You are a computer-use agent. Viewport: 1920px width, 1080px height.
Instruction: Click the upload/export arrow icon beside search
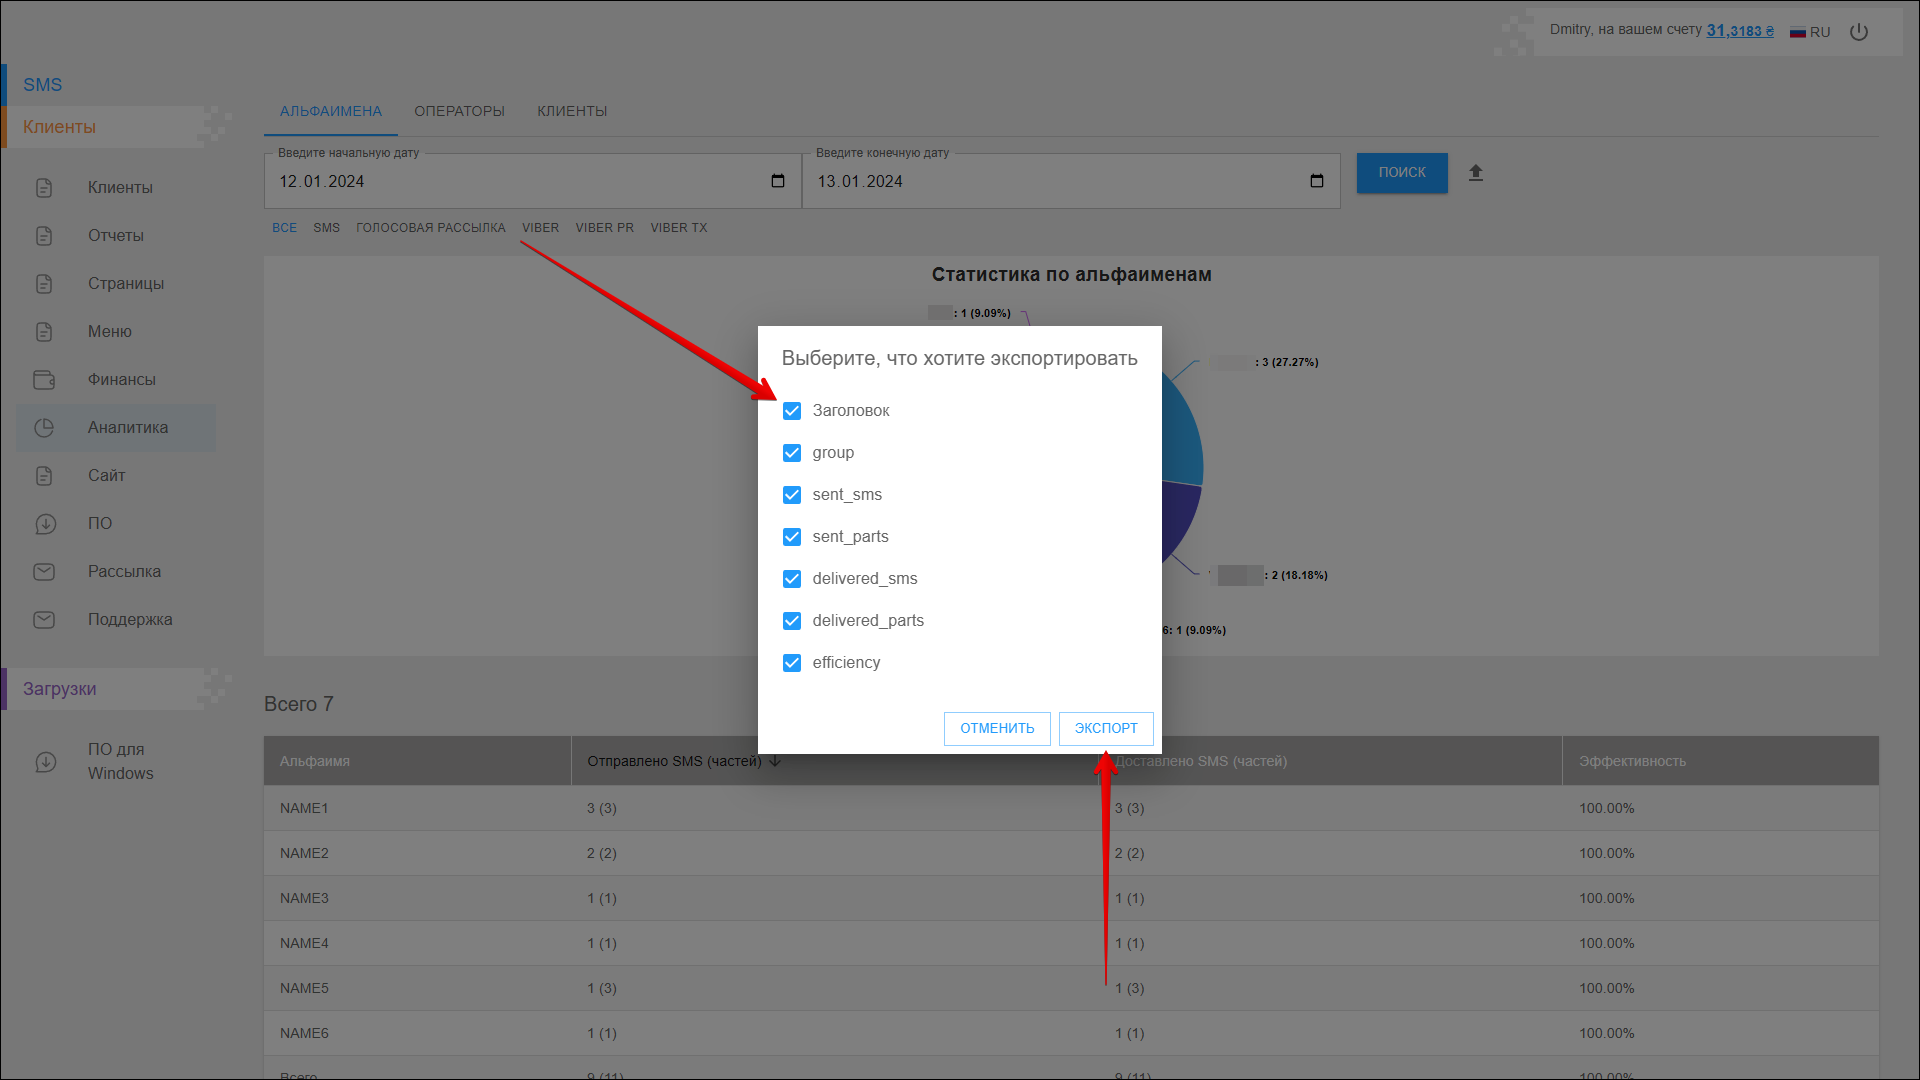[1475, 173]
